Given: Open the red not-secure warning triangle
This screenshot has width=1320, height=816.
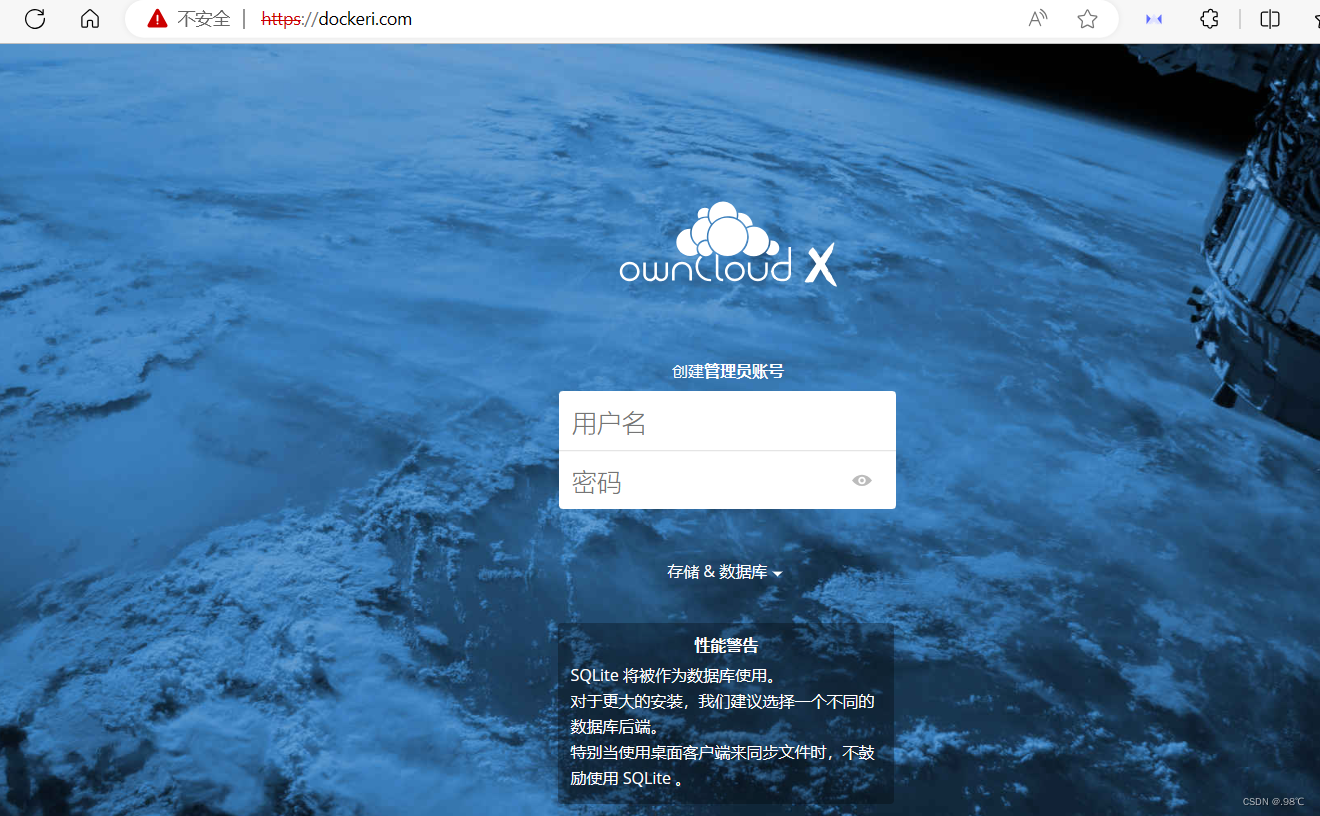Looking at the screenshot, I should (x=157, y=19).
